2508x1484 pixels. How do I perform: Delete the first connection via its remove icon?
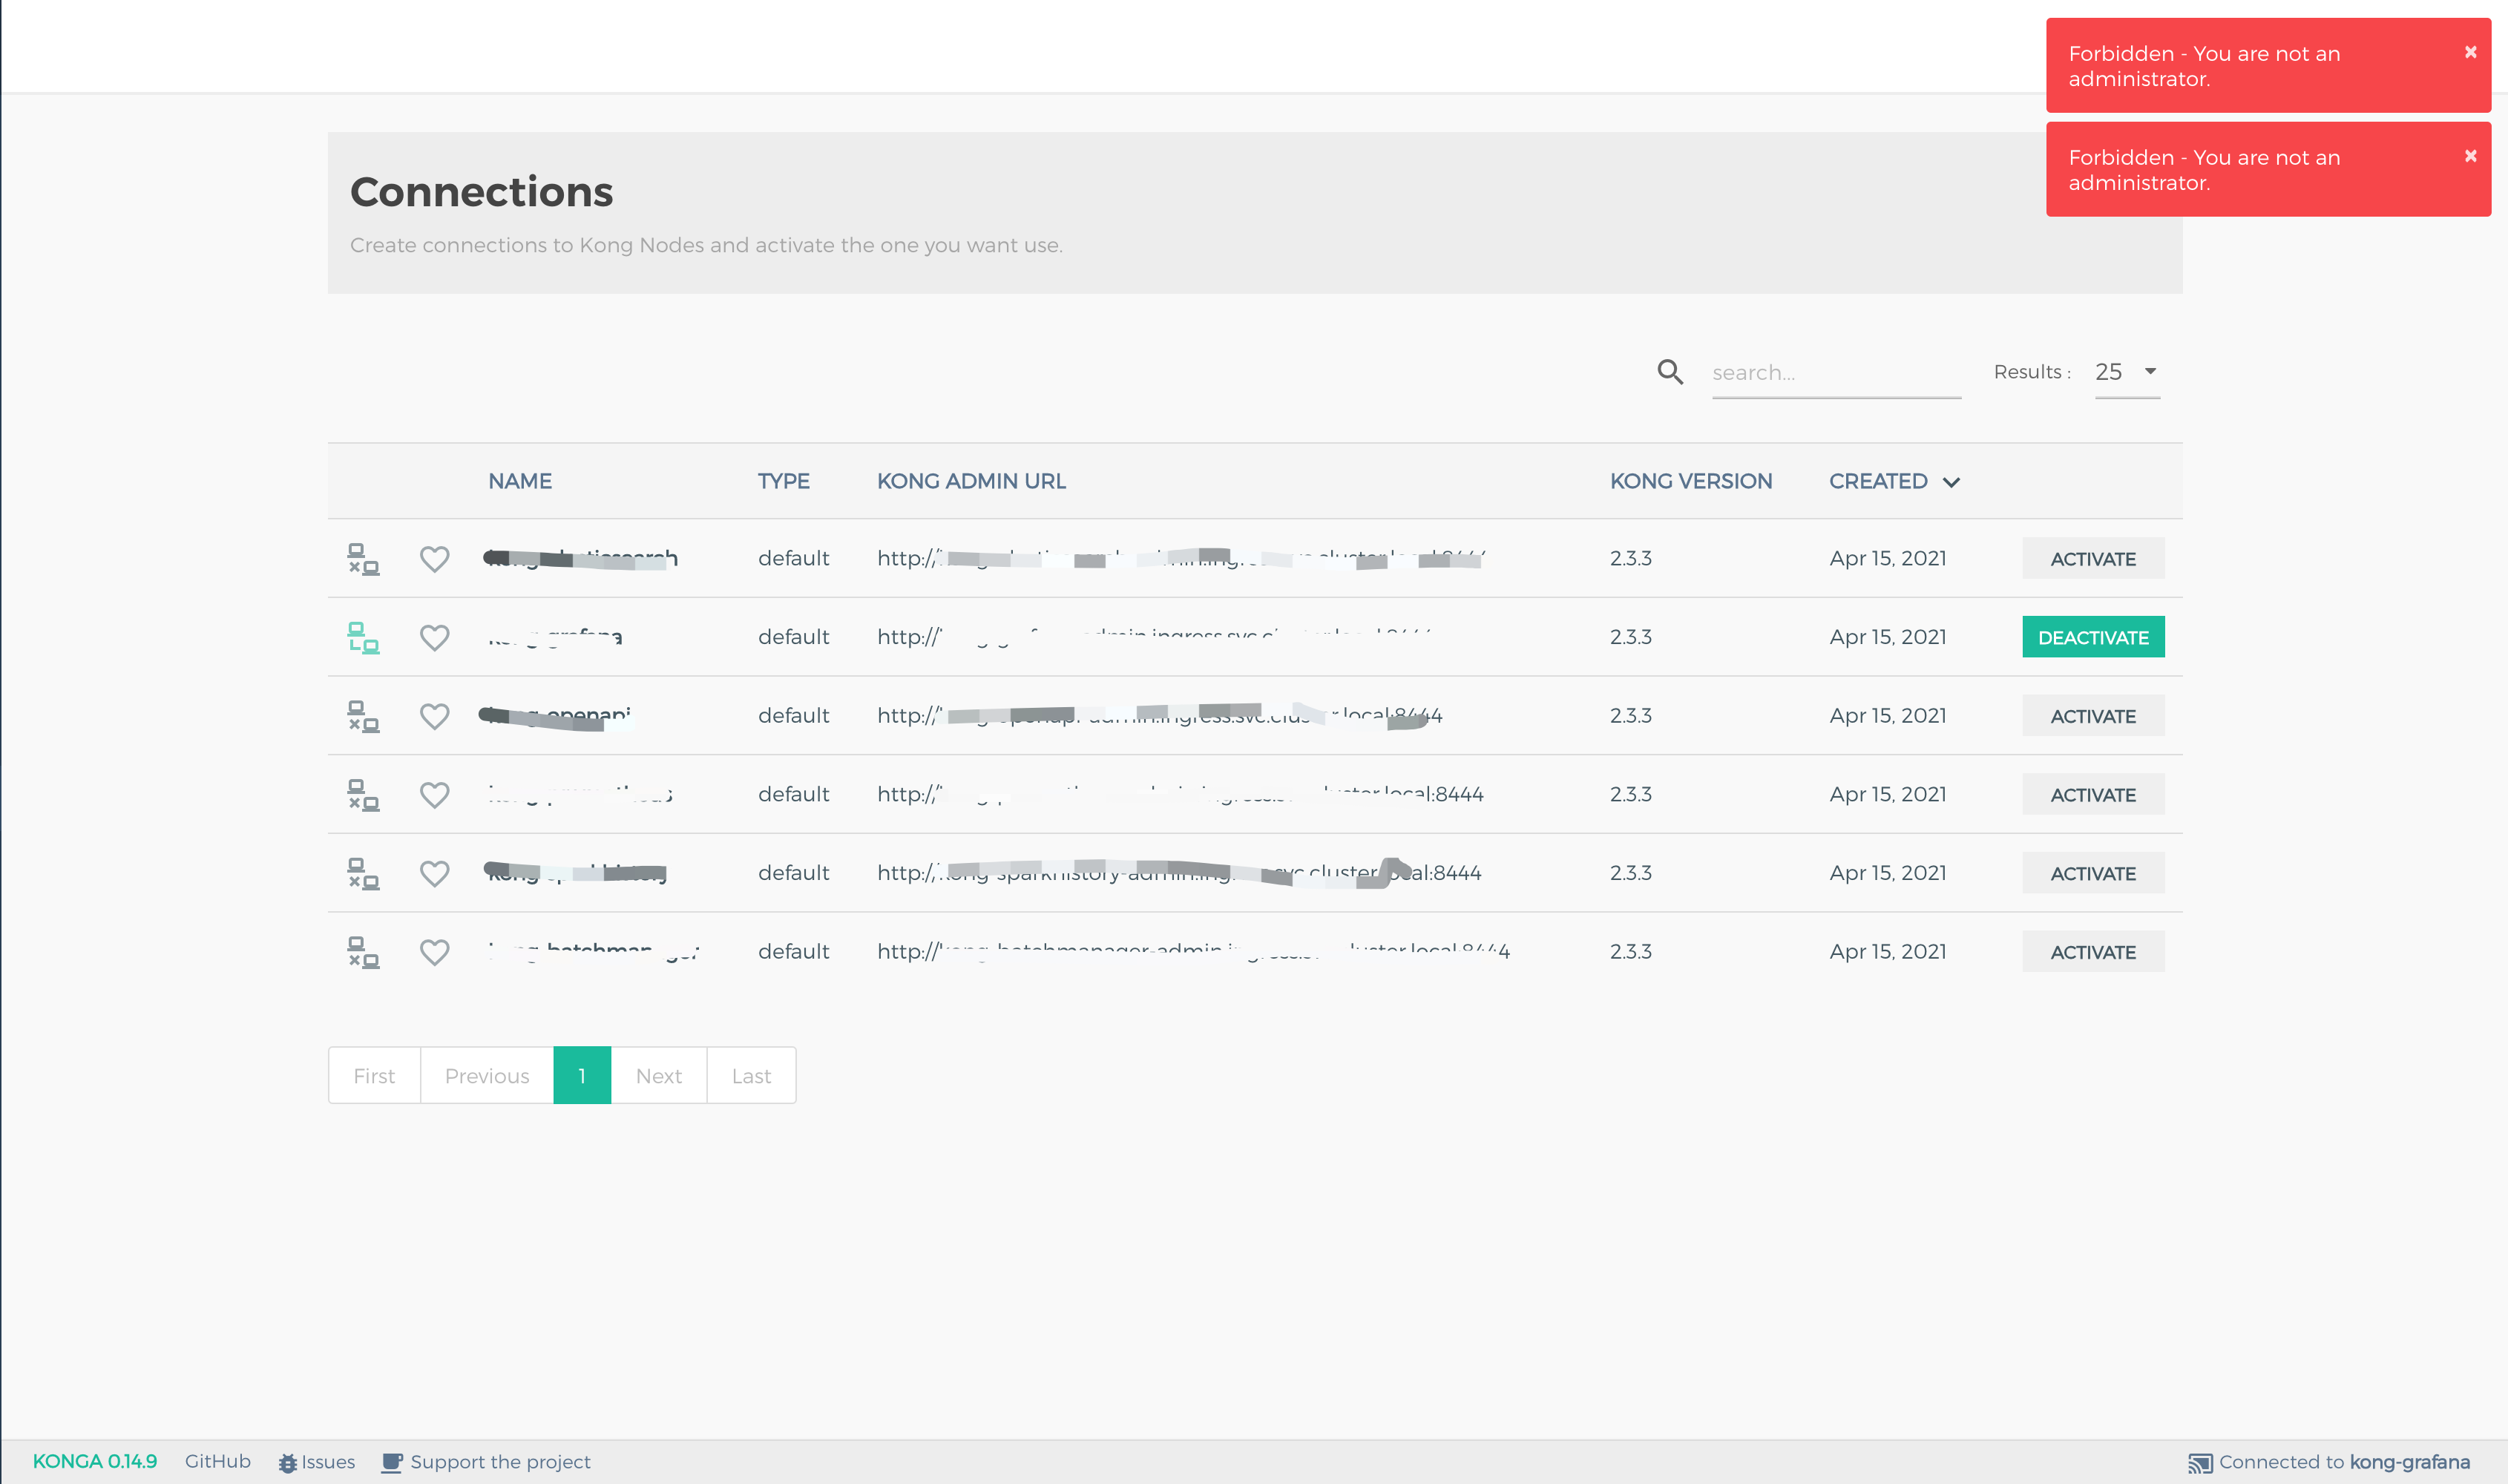364,559
